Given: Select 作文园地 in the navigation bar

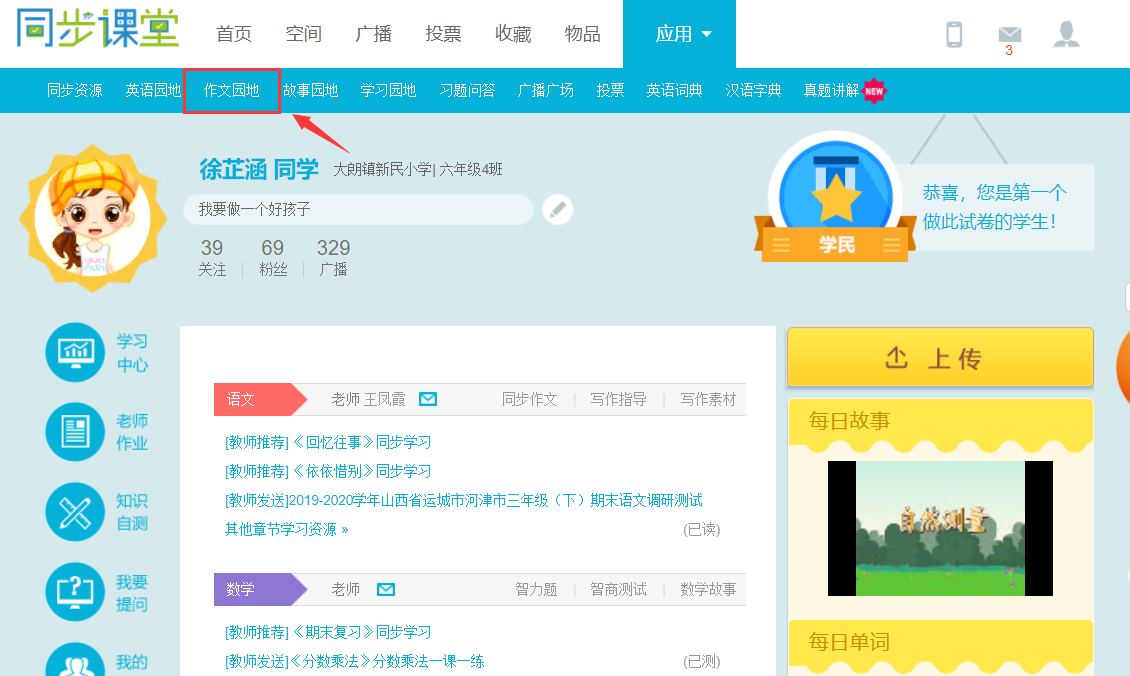Looking at the screenshot, I should 232,90.
